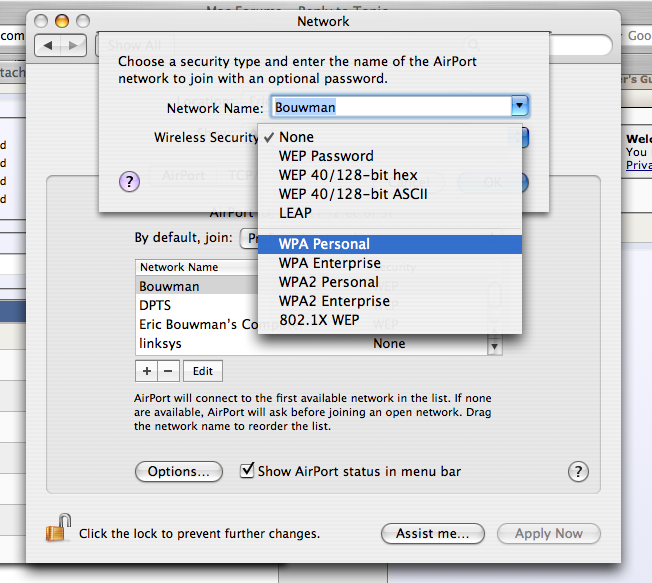
Task: Select WEP 40/128-bit ASCII option
Action: (390, 194)
